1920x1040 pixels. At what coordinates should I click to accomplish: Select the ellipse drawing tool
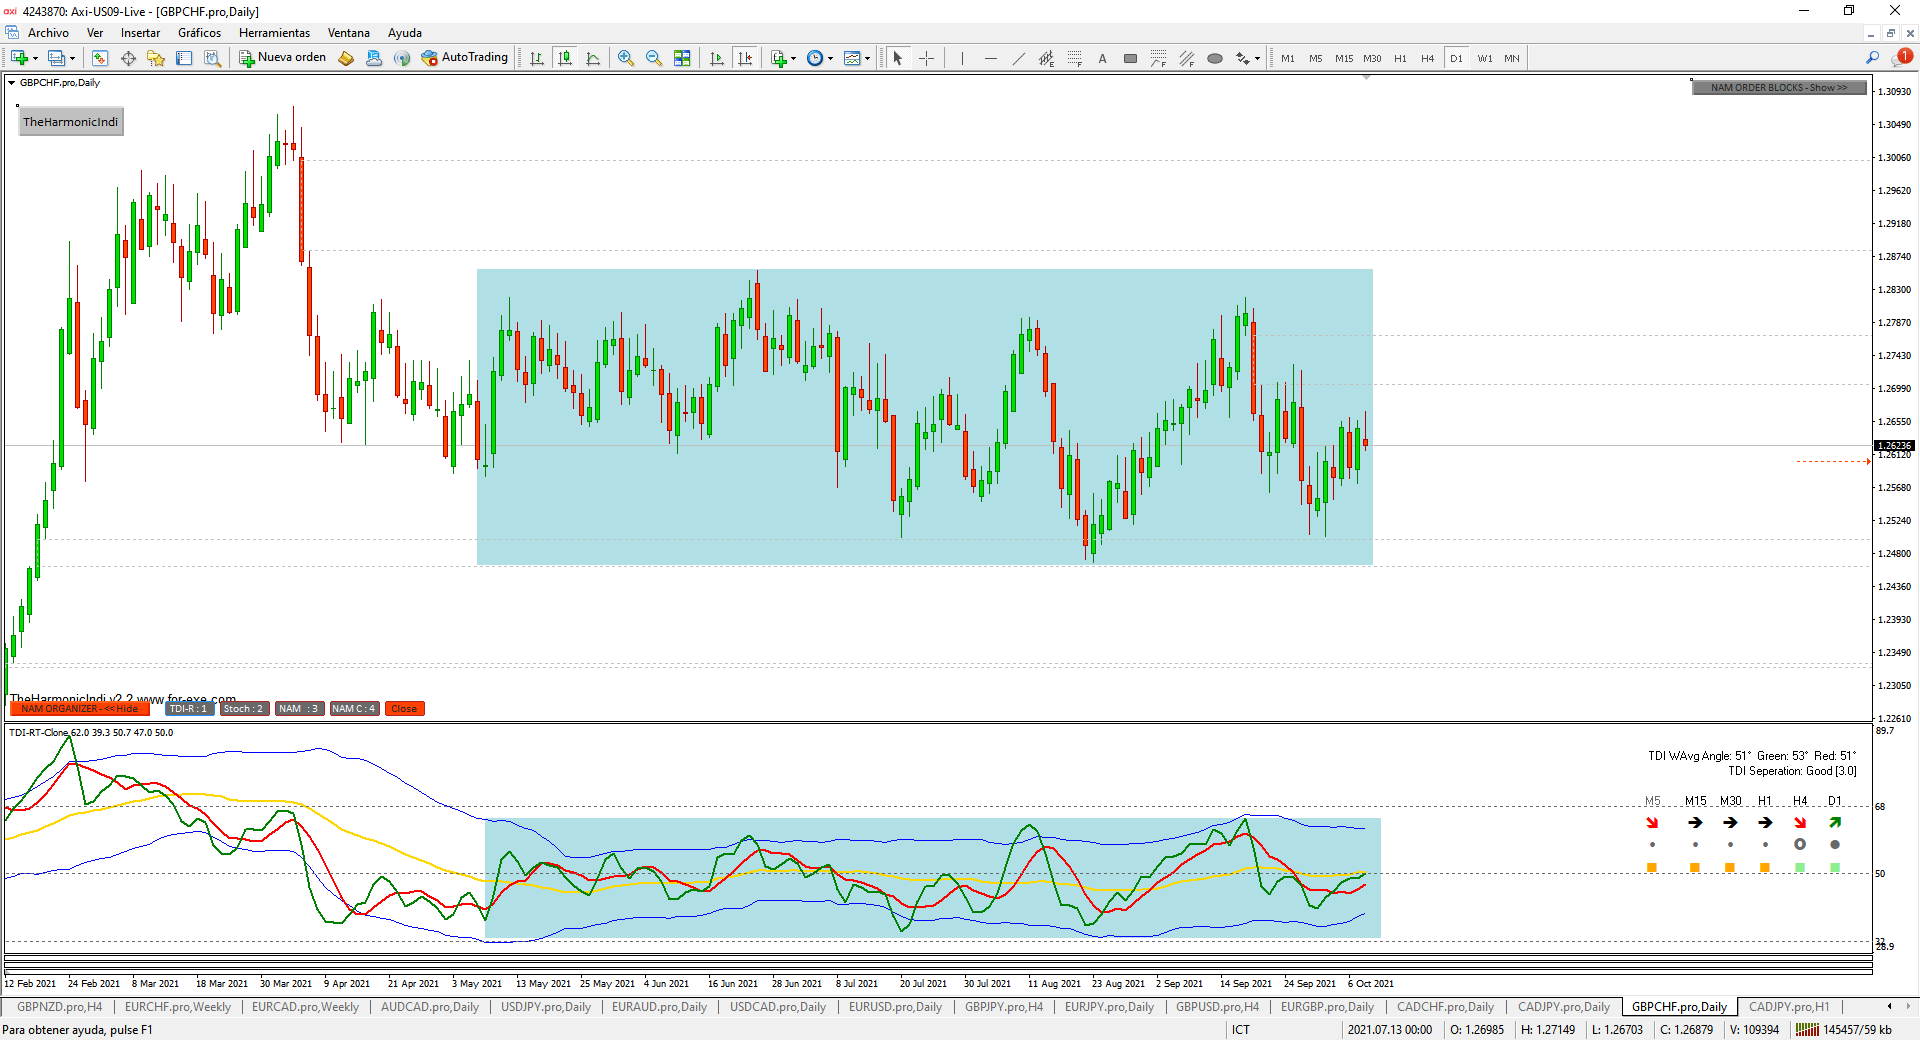pos(1214,58)
